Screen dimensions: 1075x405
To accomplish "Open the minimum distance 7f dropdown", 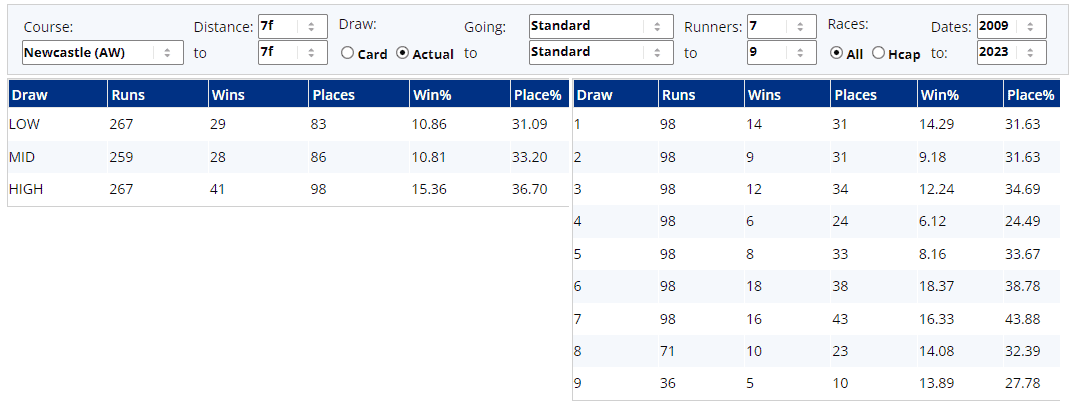I will coord(292,26).
